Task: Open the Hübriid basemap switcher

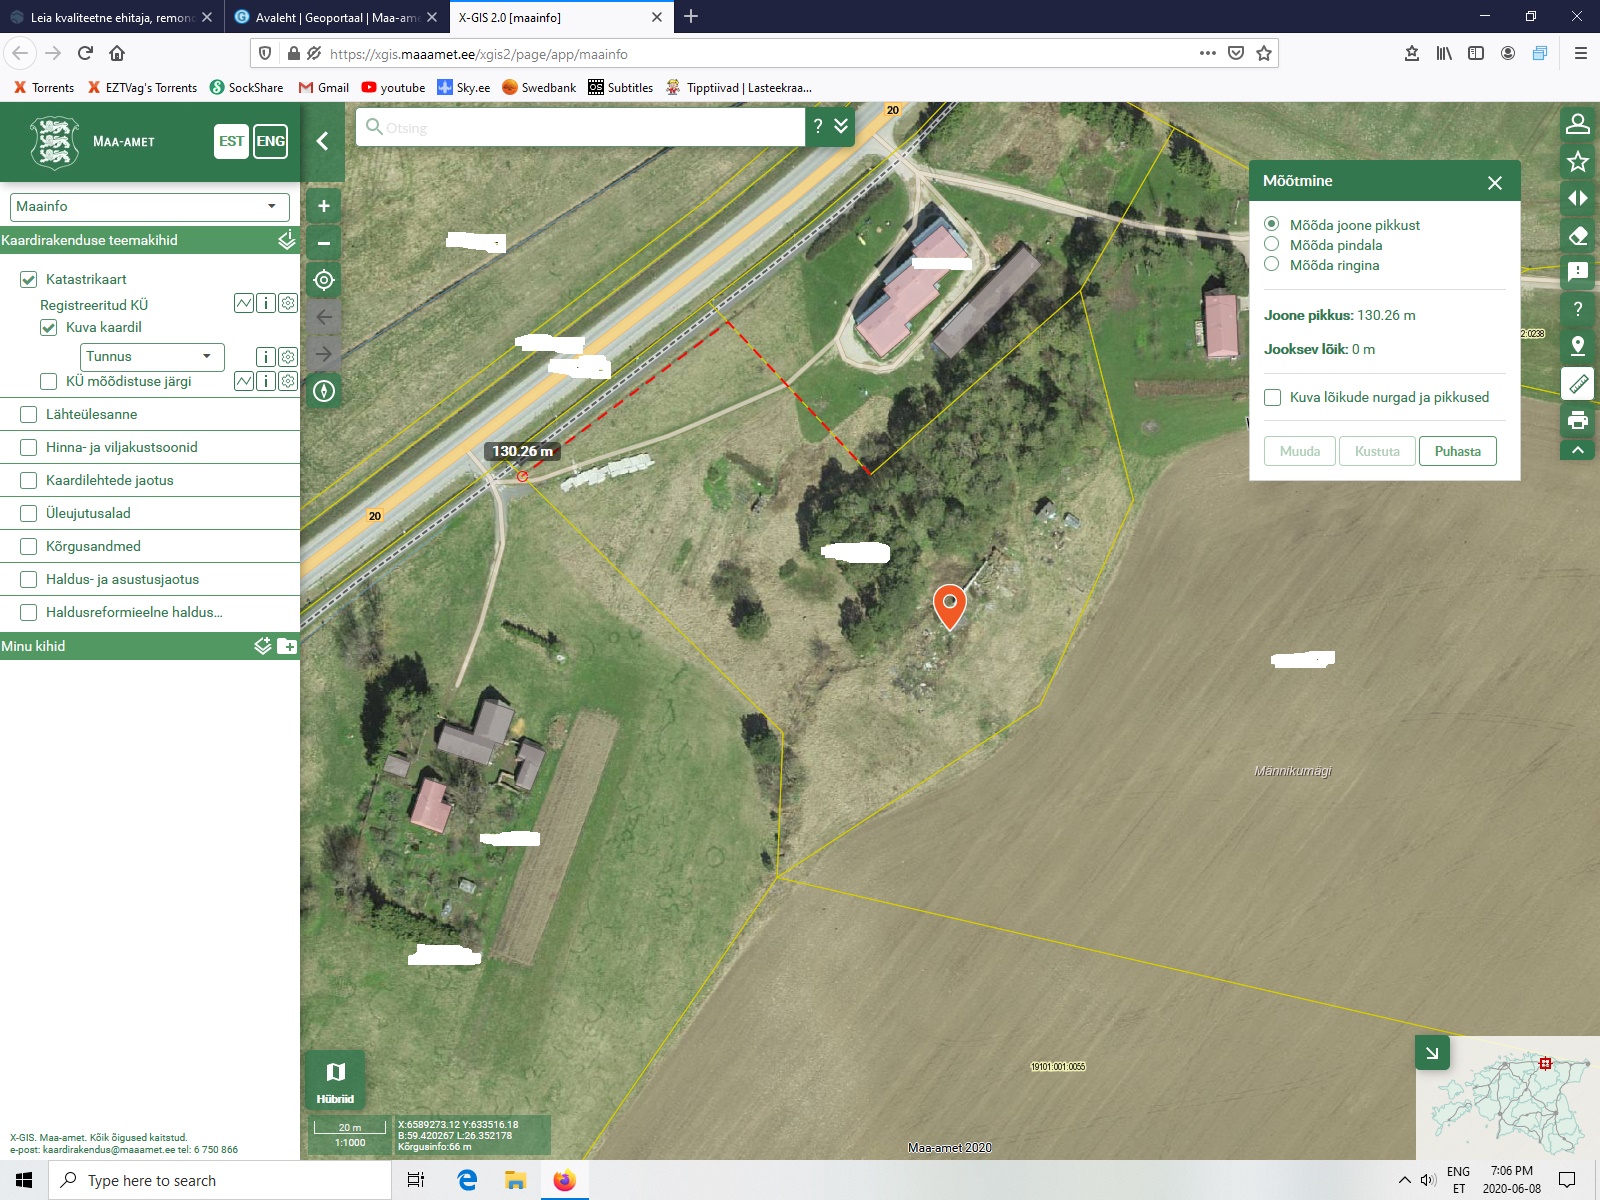Action: (335, 1080)
